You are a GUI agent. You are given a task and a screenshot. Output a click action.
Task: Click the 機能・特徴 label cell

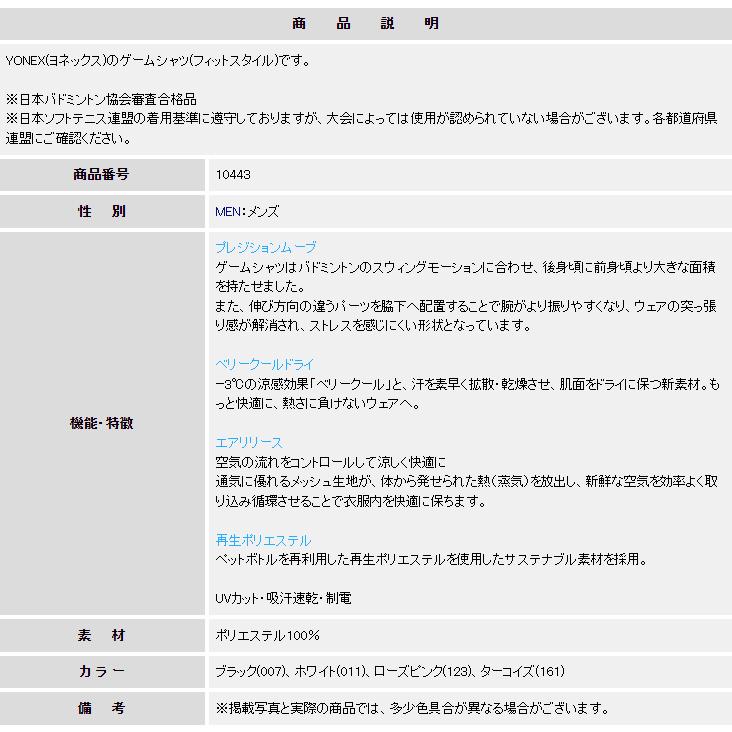102,423
